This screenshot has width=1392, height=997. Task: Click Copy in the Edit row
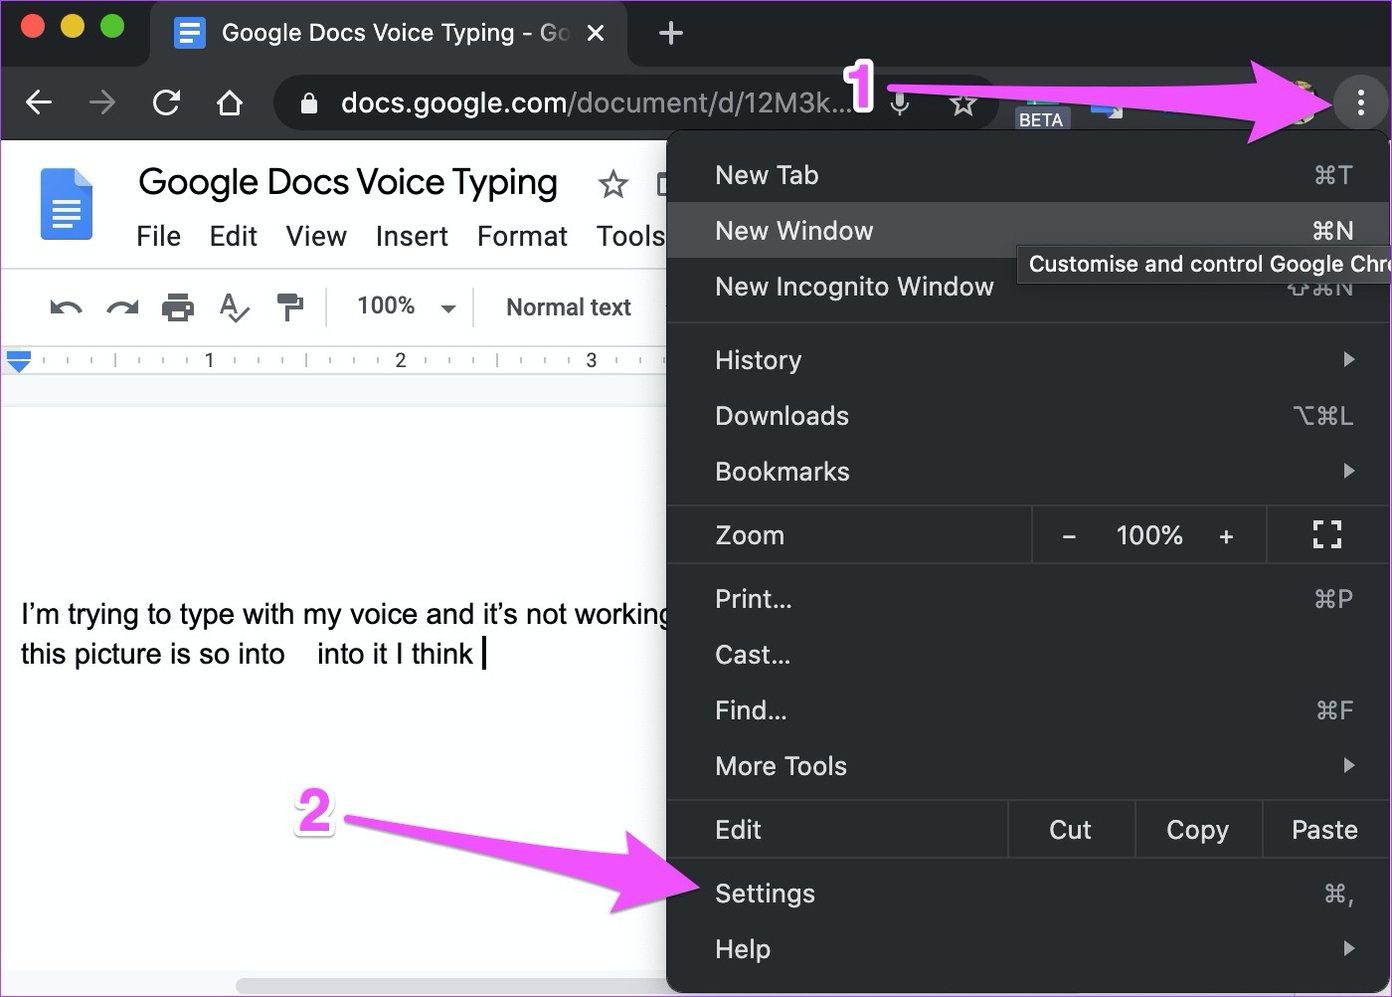[x=1197, y=830]
